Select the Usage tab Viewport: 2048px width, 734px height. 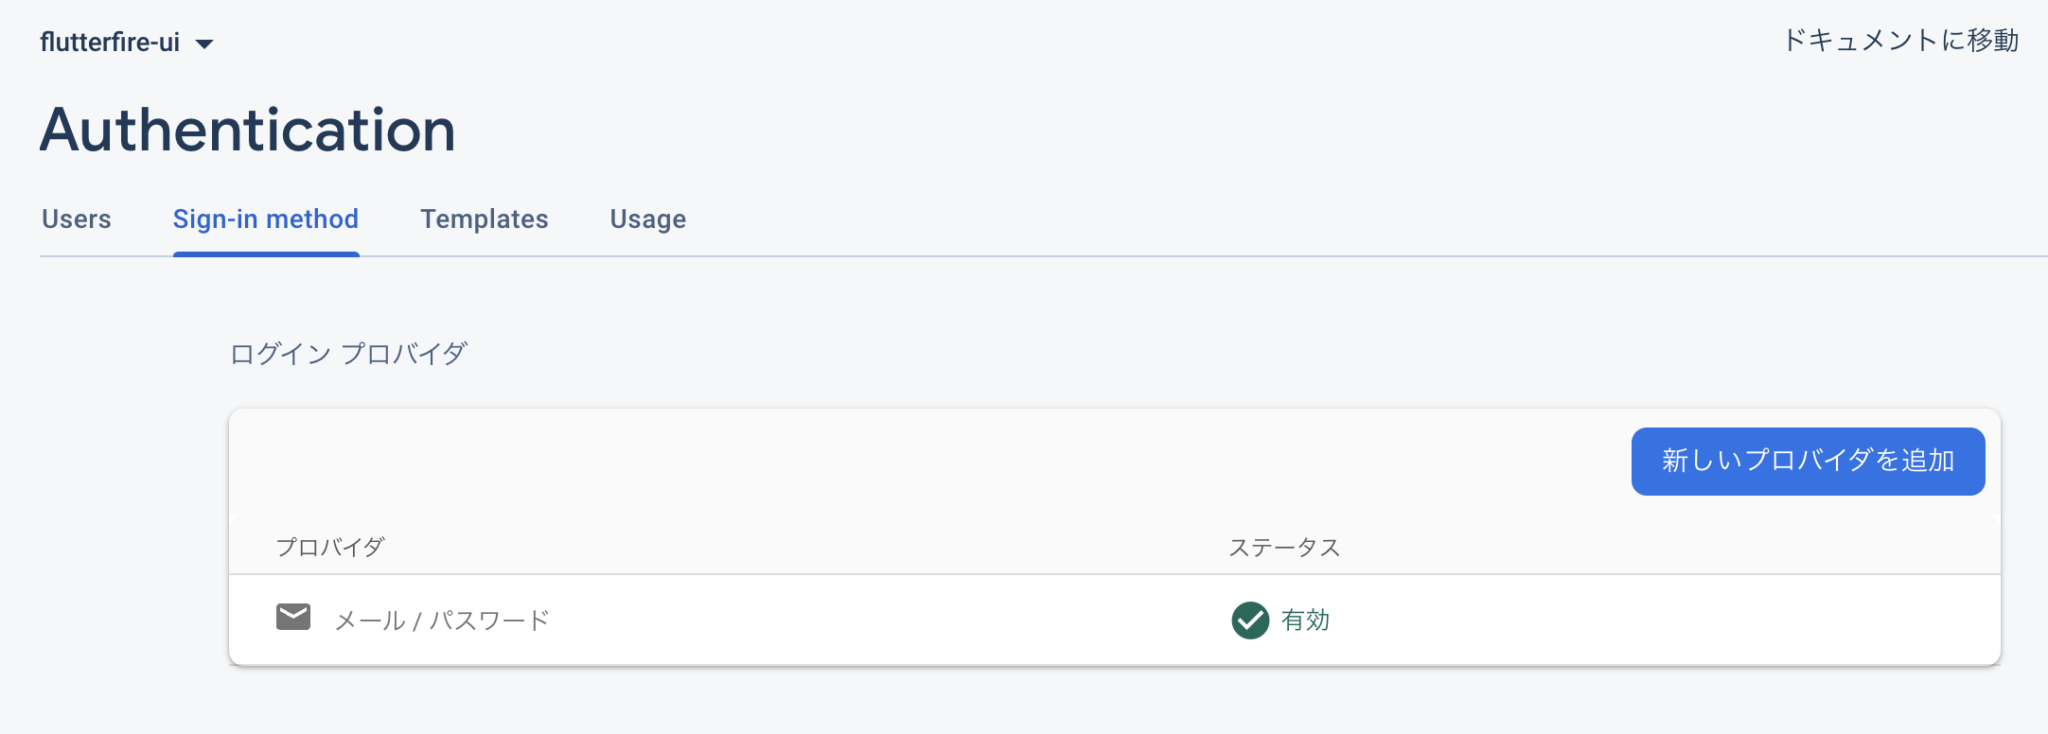[647, 218]
